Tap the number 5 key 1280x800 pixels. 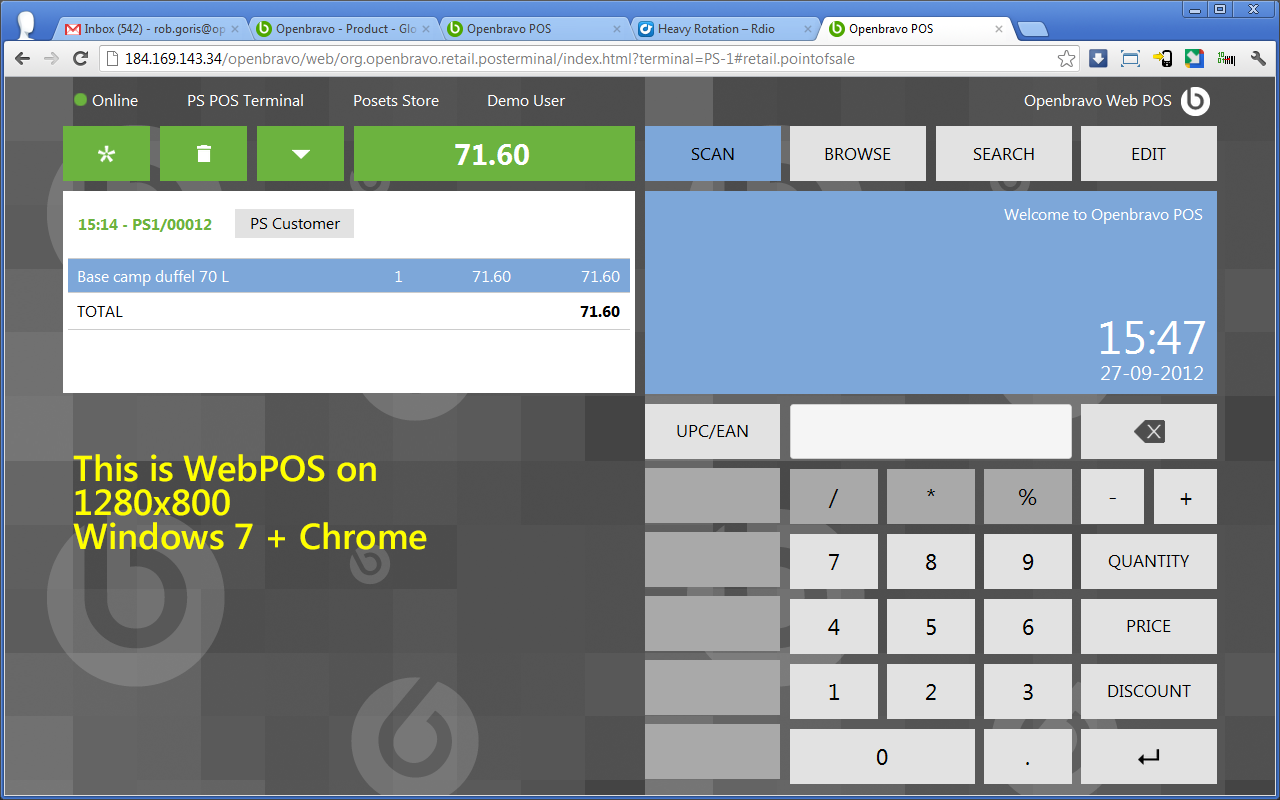[931, 627]
